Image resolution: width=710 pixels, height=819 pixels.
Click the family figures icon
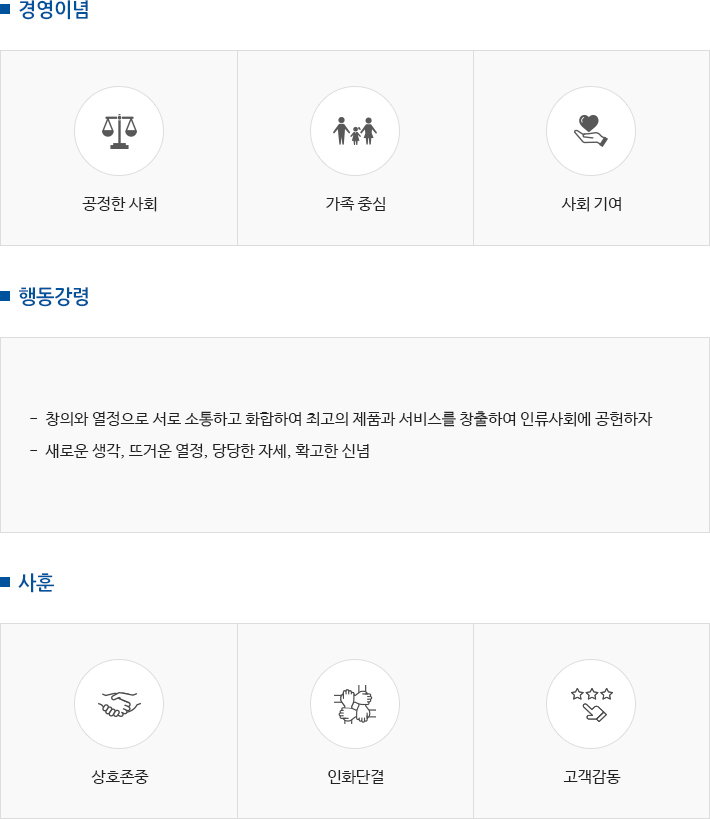(355, 131)
